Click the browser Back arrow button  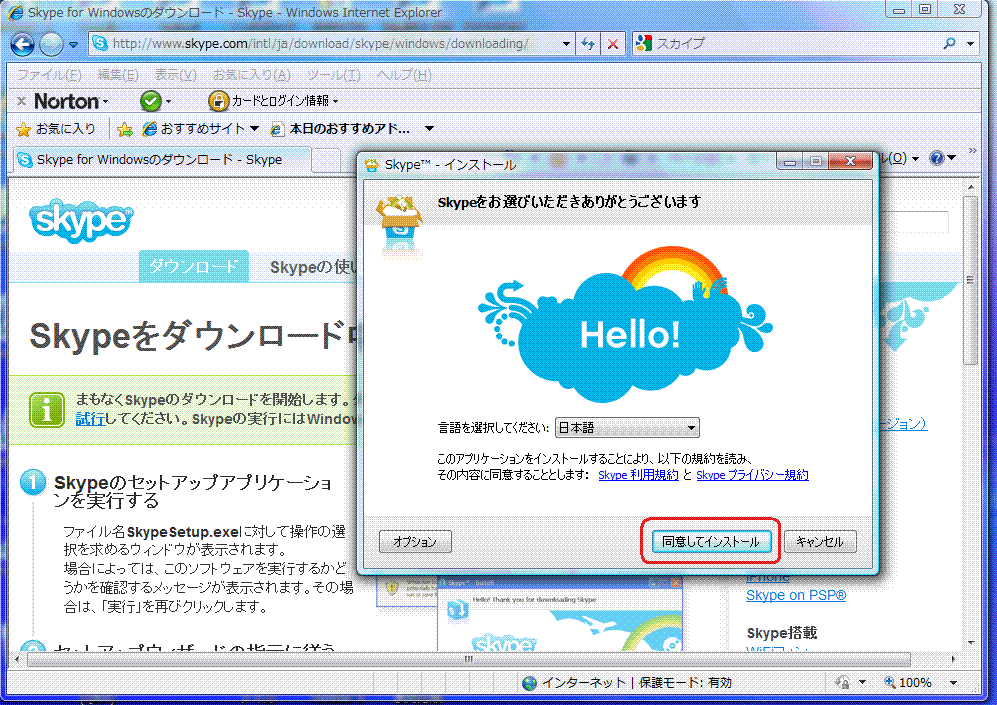pyautogui.click(x=22, y=44)
